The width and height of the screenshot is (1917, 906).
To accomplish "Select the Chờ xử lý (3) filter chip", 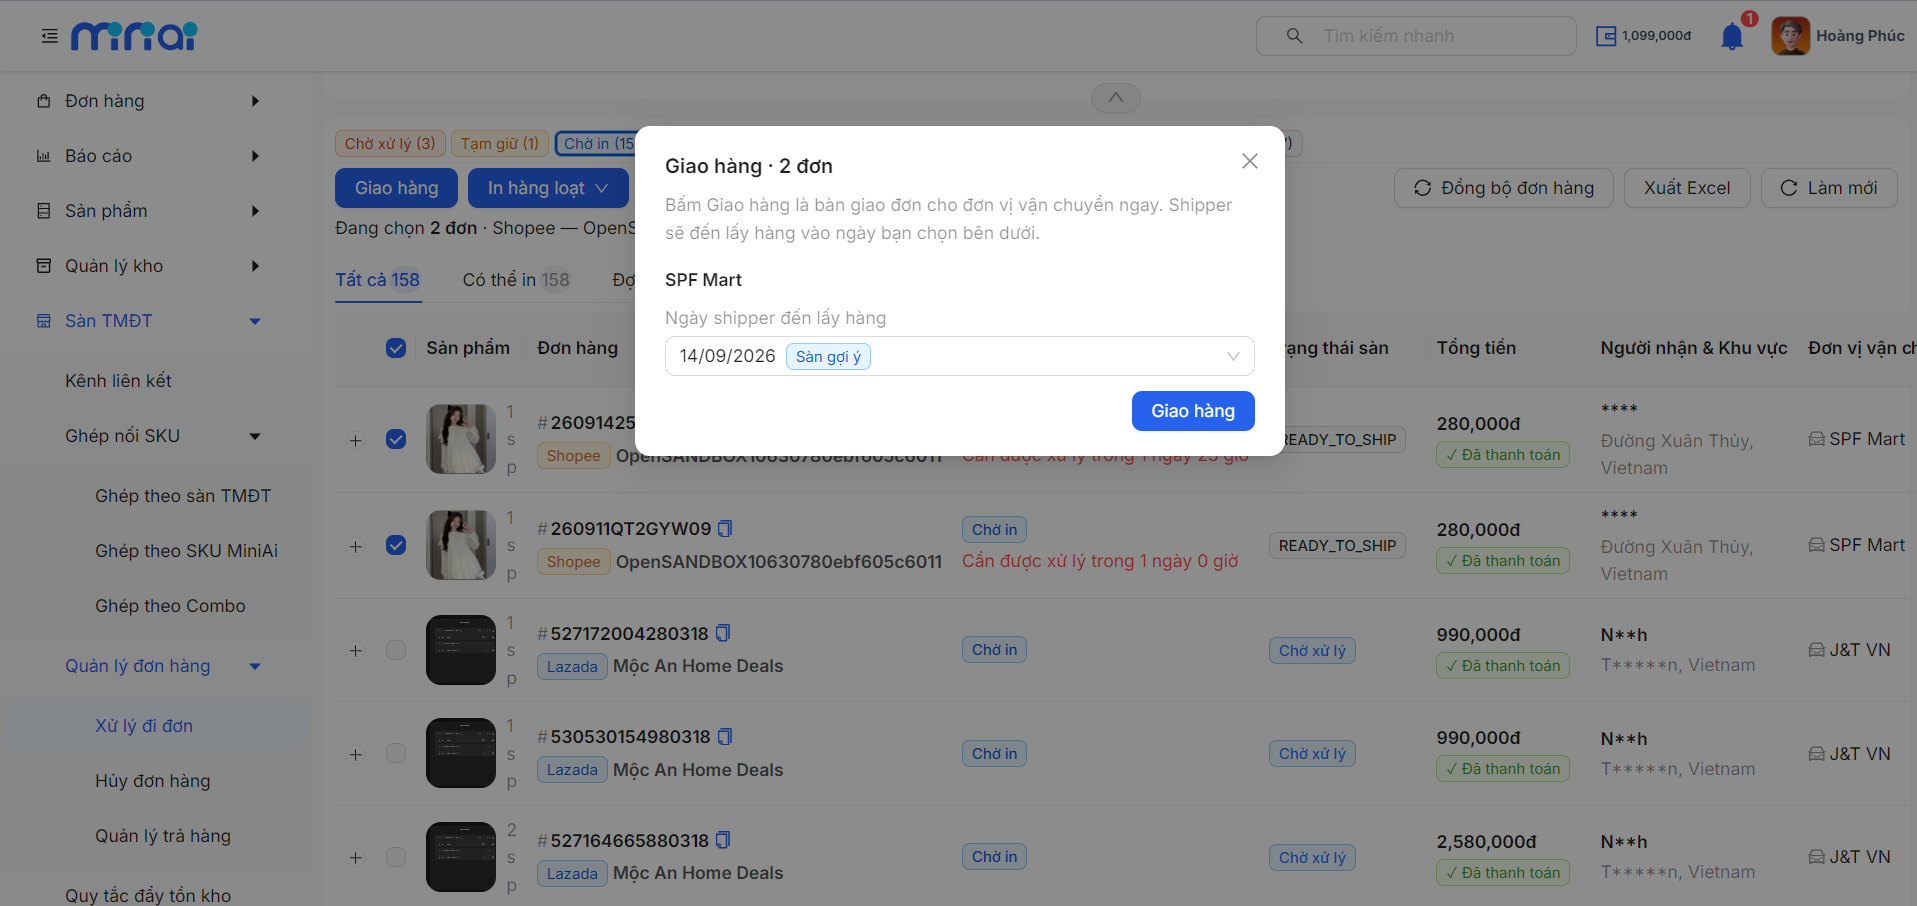I will (x=390, y=144).
